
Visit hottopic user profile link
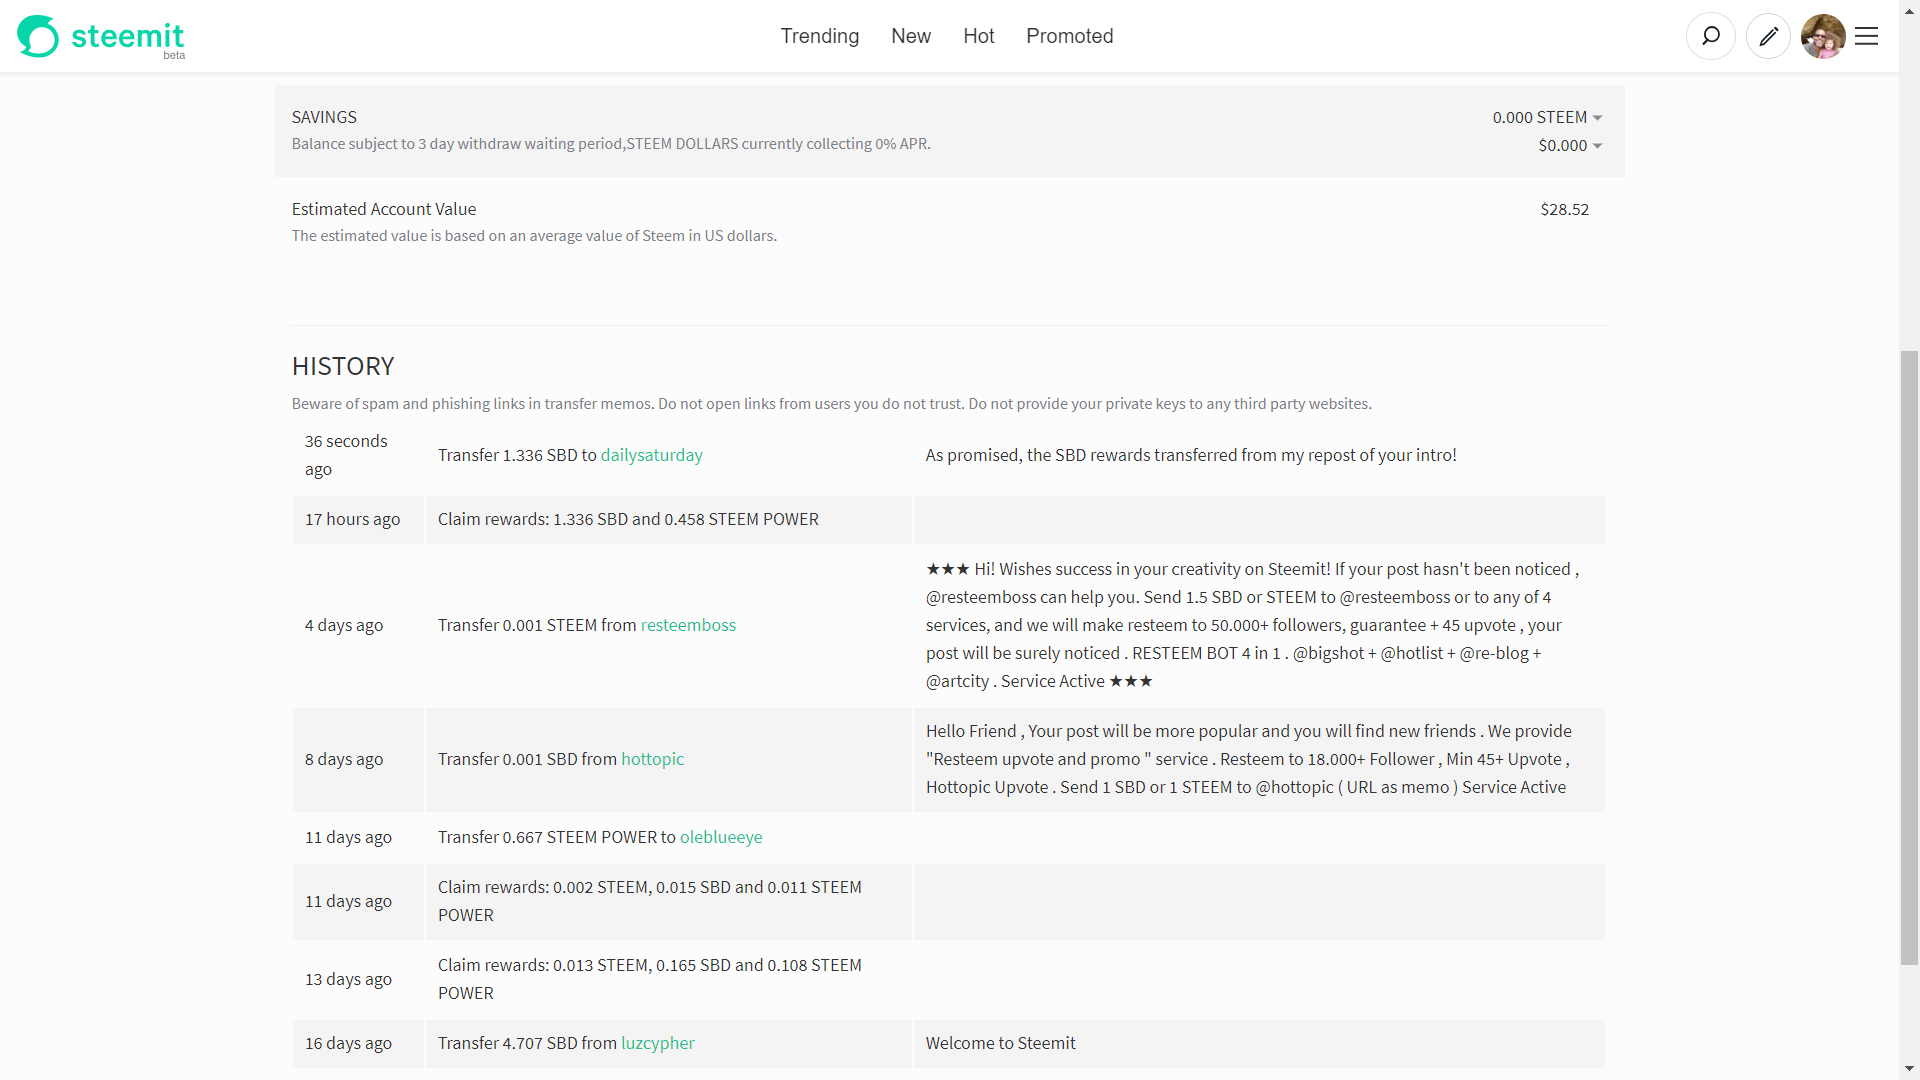coord(652,759)
